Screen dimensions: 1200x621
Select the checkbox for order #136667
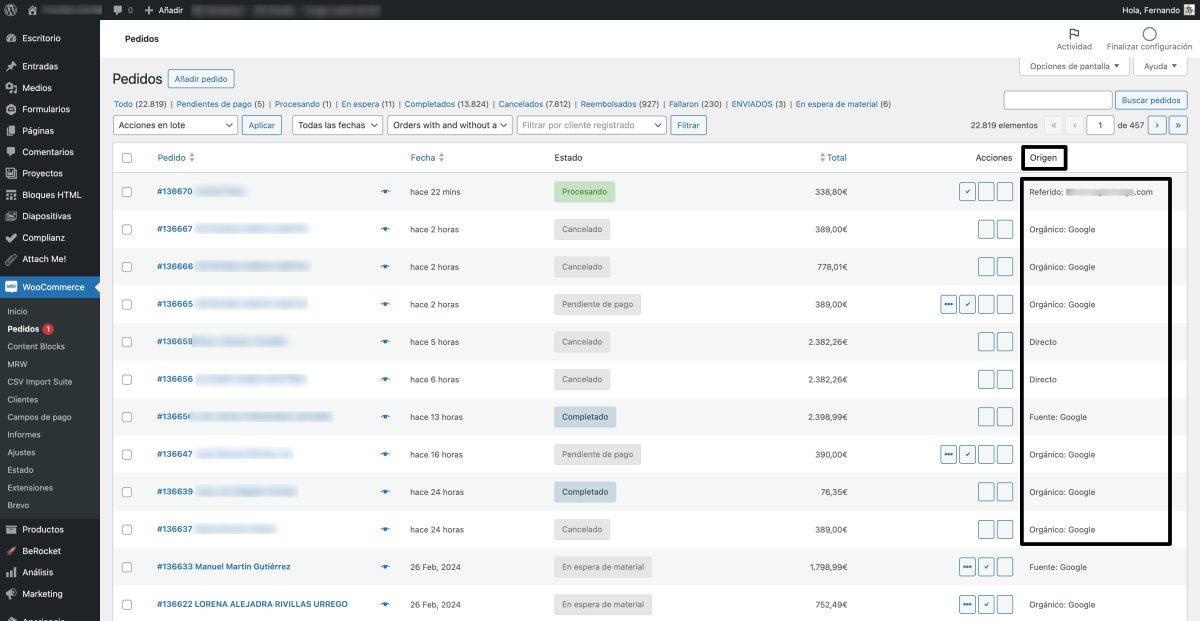pyautogui.click(x=127, y=228)
